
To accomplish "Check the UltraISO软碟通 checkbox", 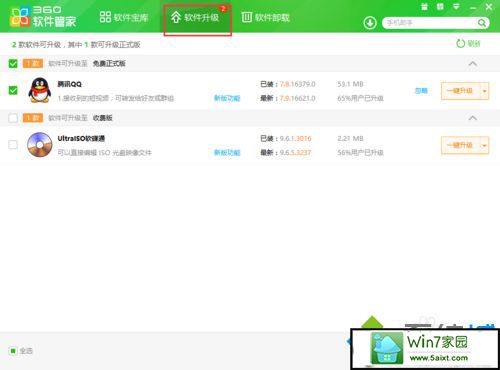I will [13, 144].
